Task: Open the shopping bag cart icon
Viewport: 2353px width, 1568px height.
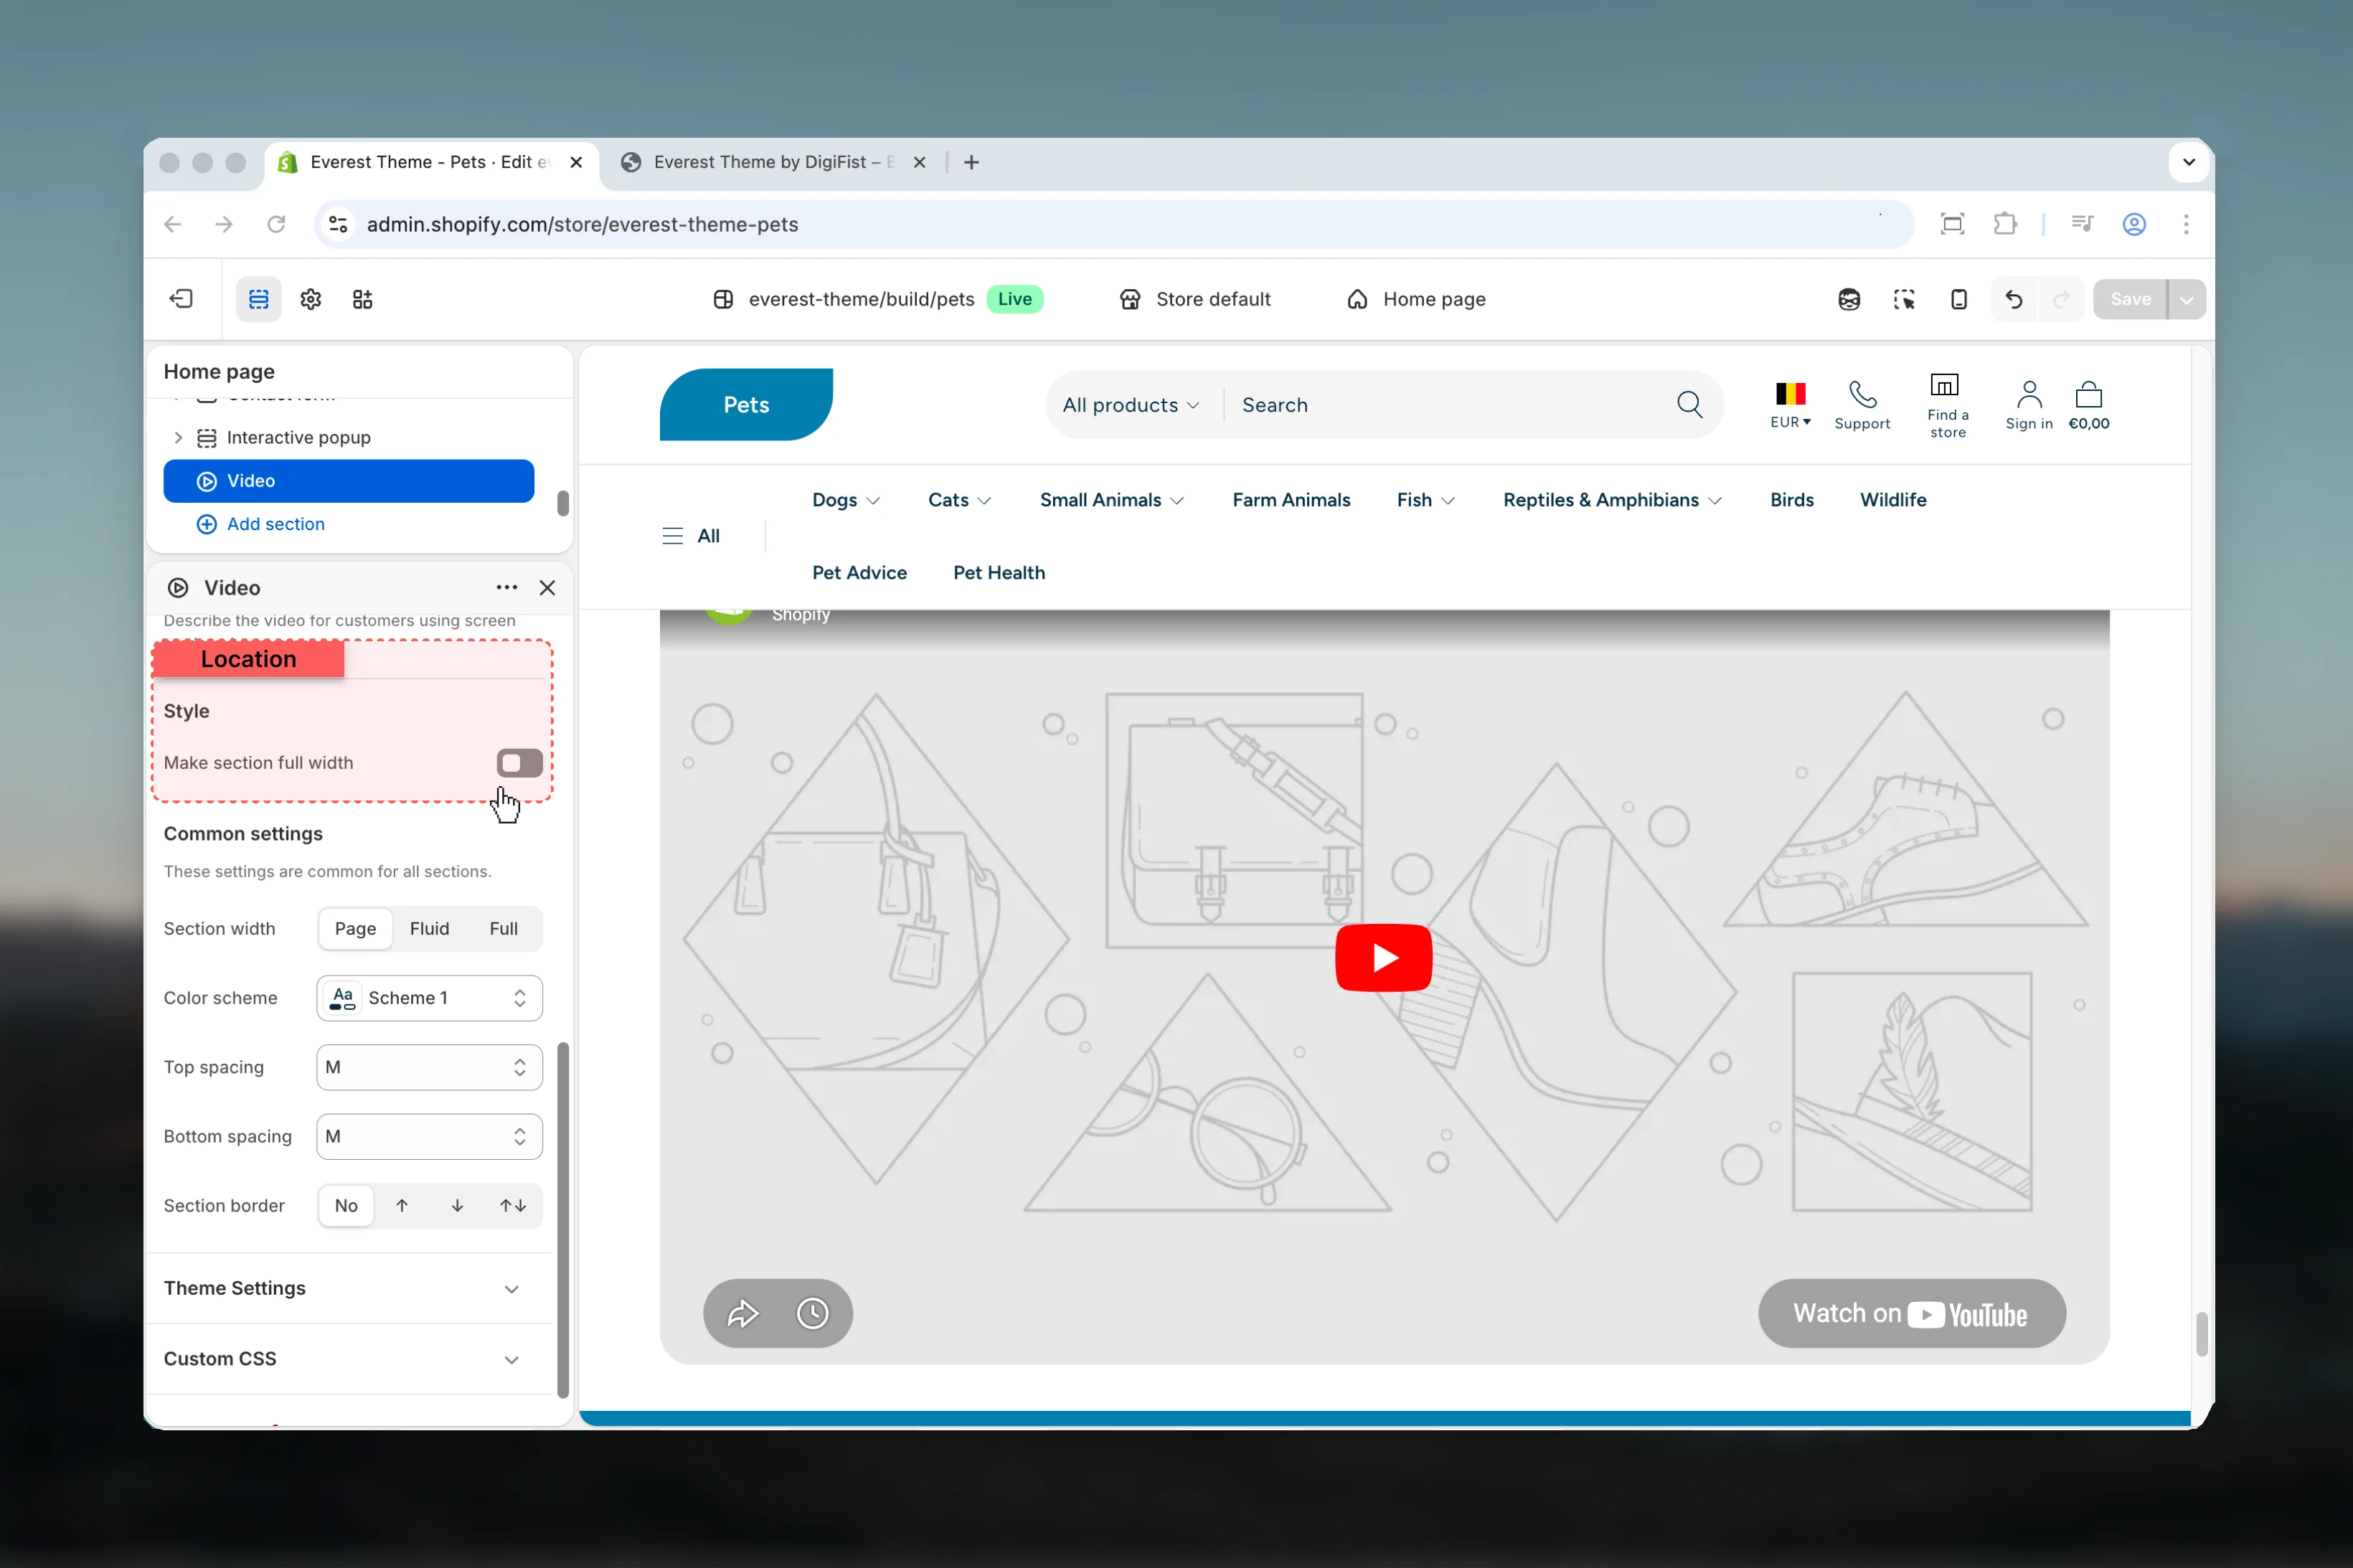Action: tap(2089, 394)
